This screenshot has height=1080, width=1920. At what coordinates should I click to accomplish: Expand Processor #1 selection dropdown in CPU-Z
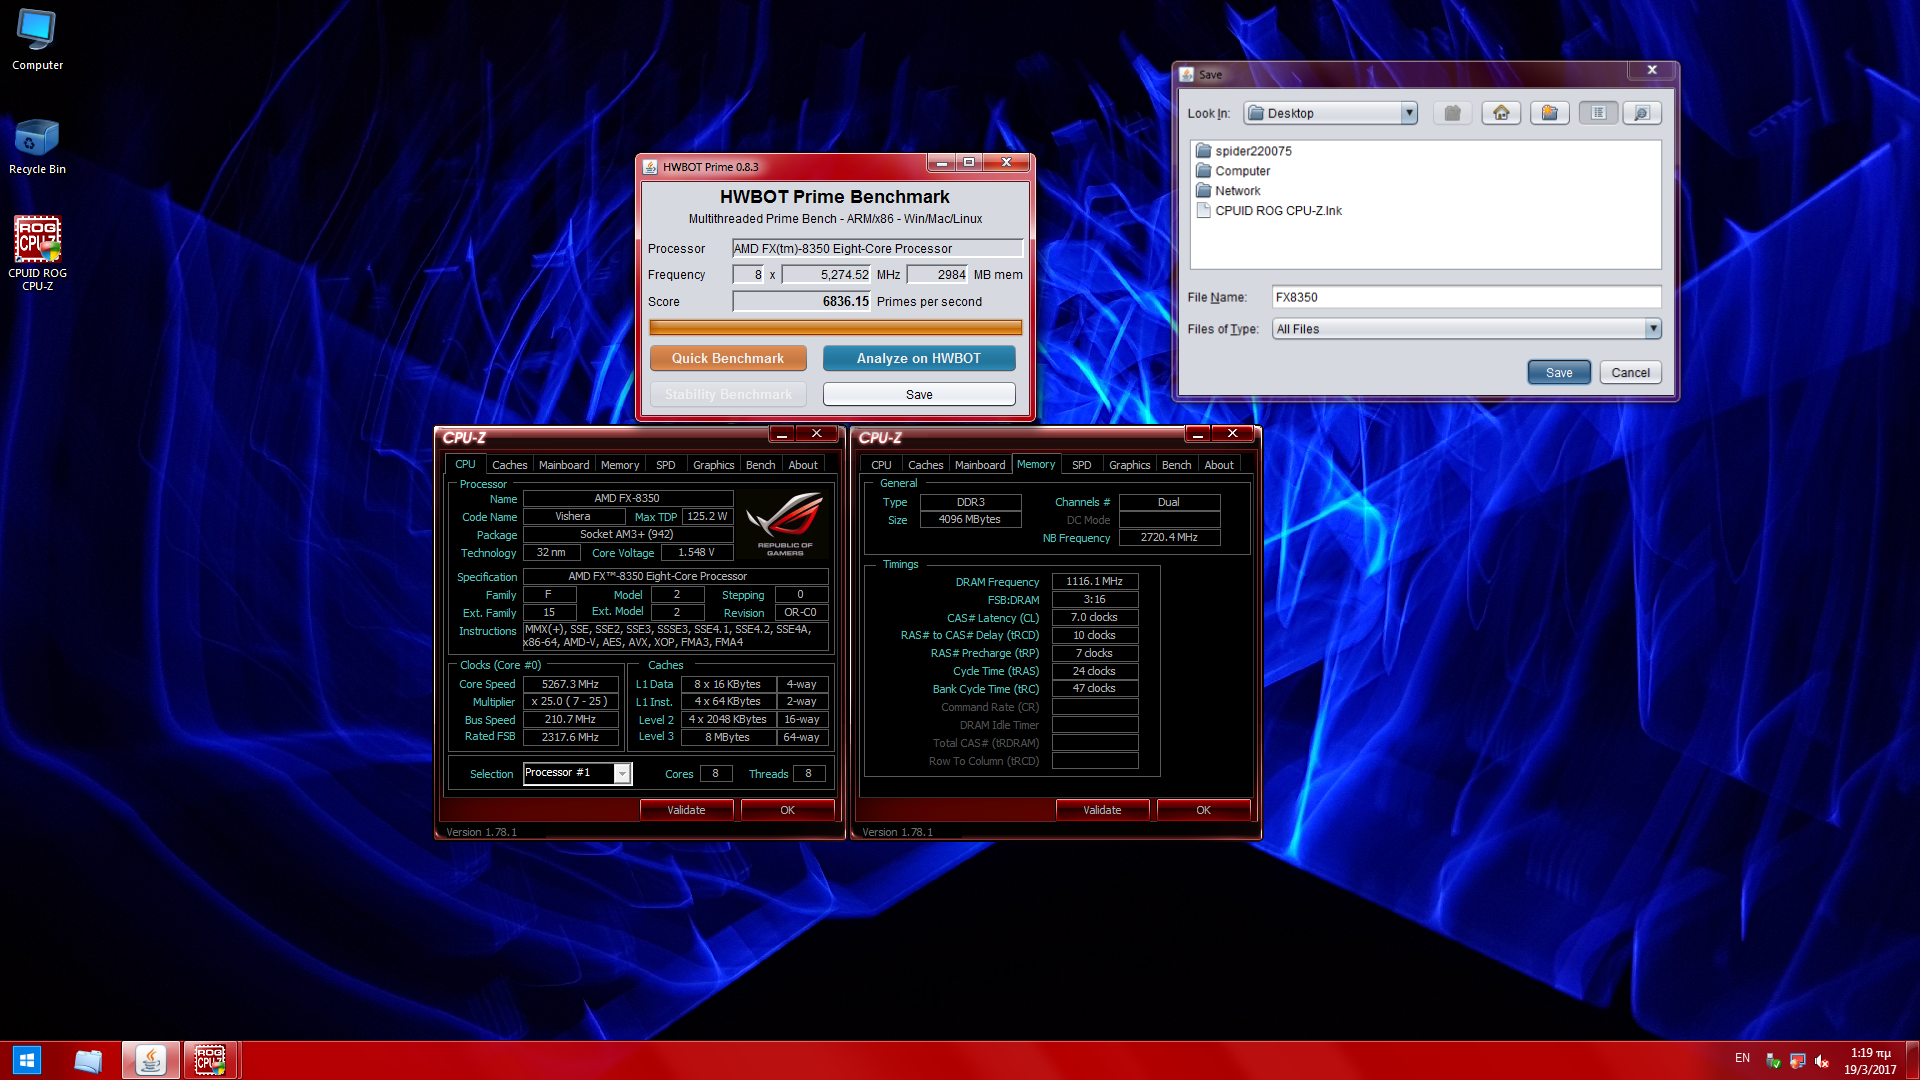point(622,773)
